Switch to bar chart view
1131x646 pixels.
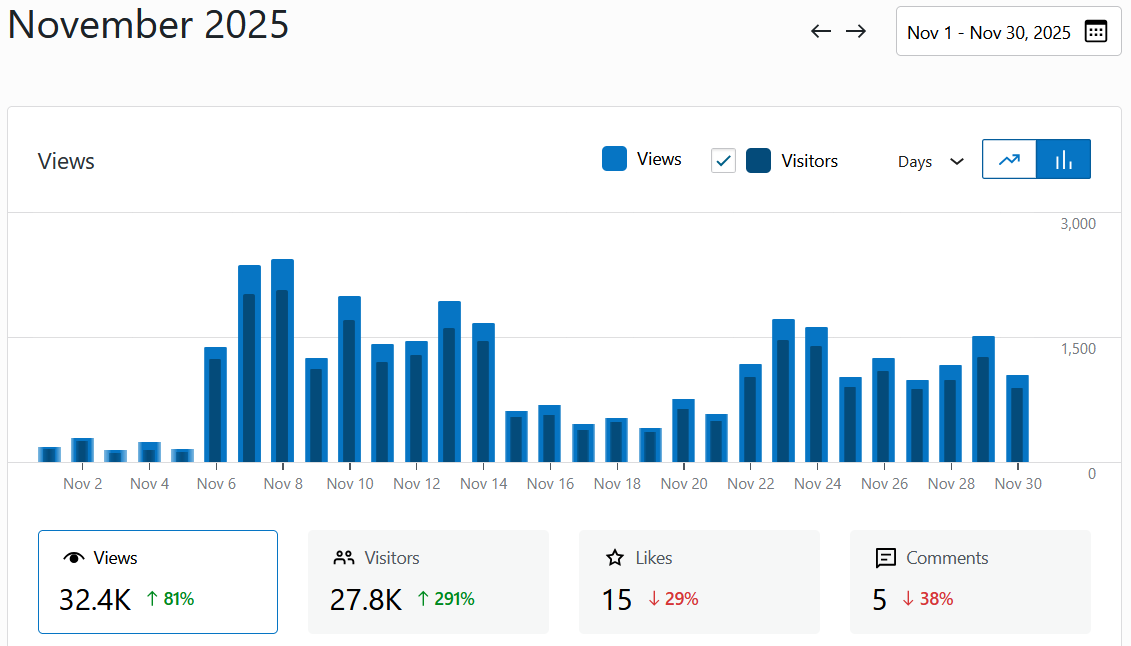(x=1064, y=159)
